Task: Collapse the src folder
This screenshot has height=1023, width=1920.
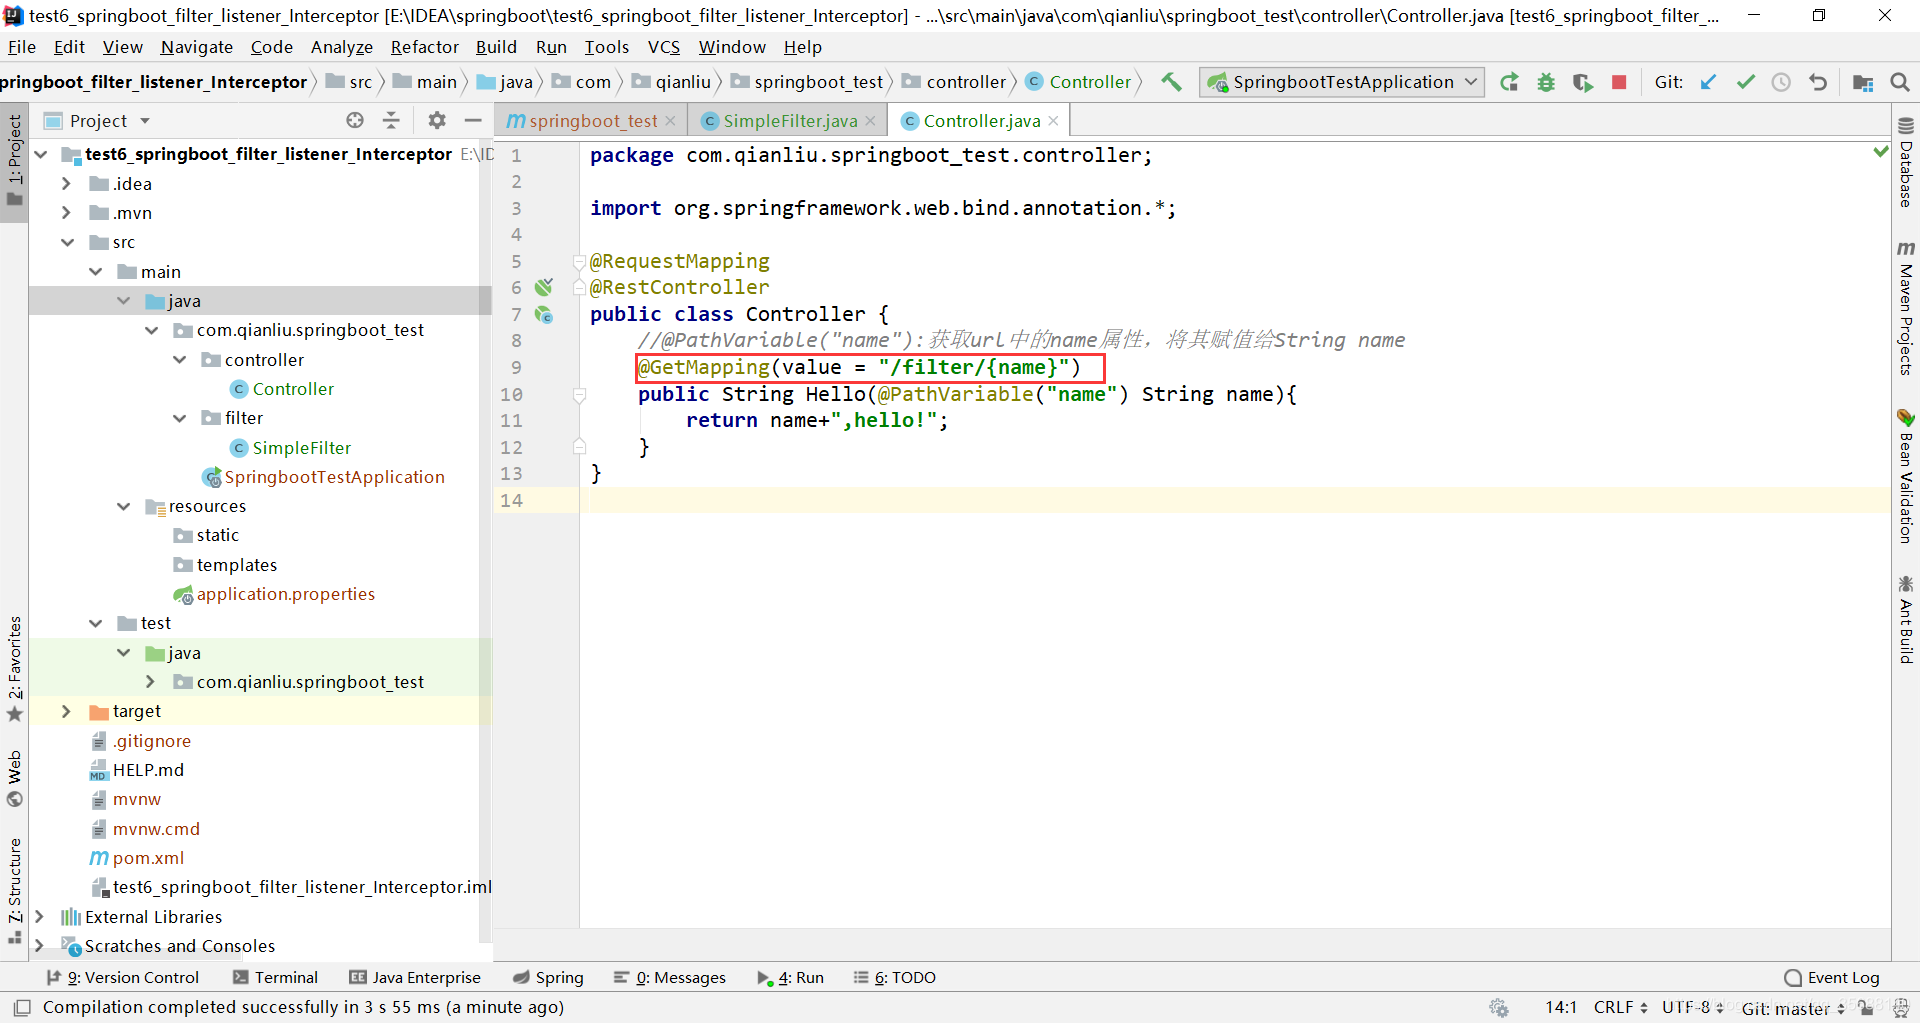Action: [x=66, y=242]
